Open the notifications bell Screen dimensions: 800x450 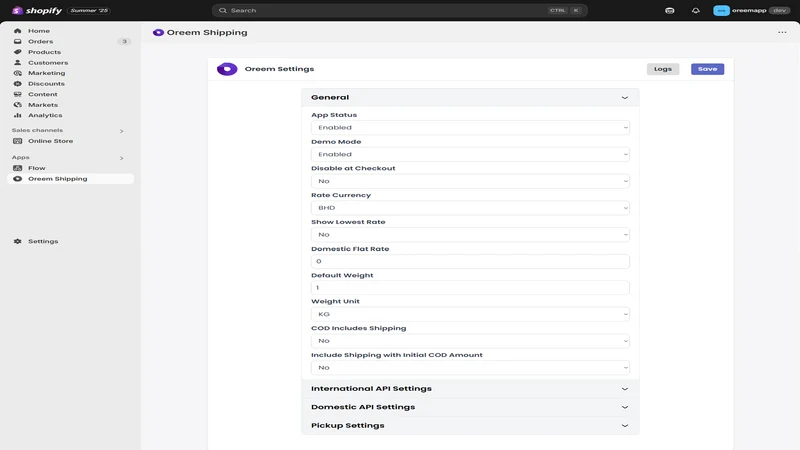695,10
